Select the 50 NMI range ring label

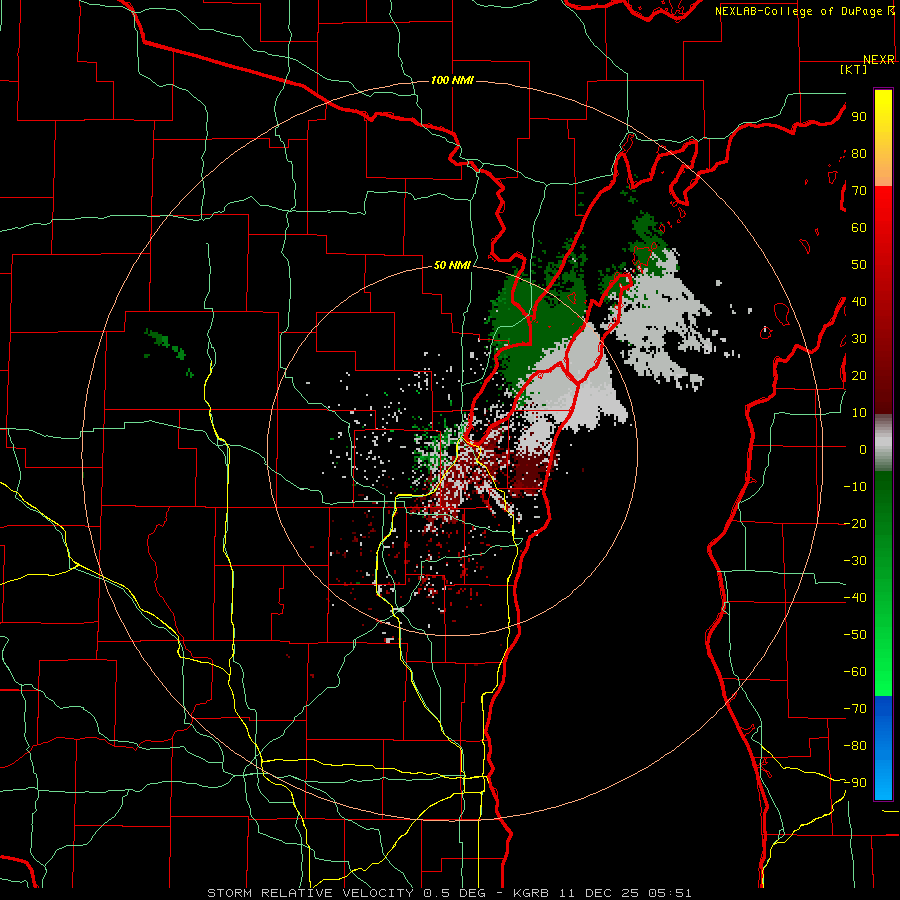click(x=452, y=265)
